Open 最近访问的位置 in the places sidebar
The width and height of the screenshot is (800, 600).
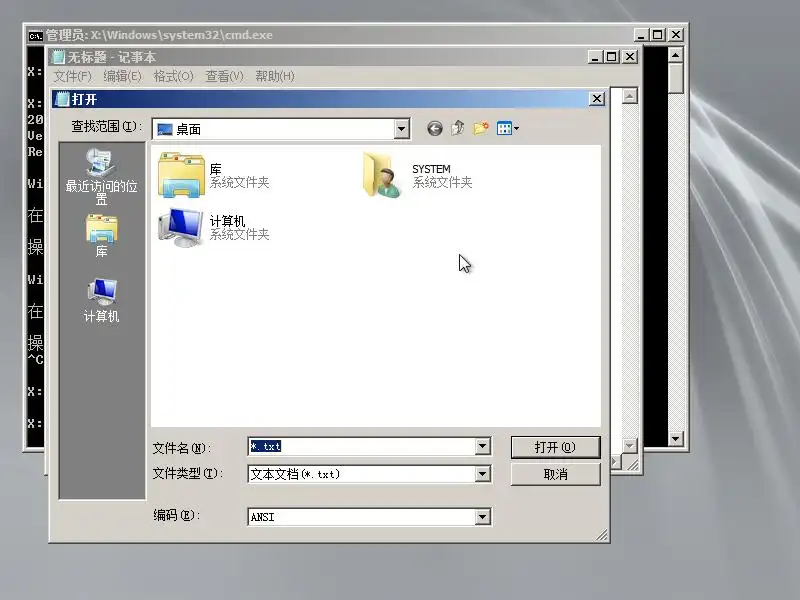[102, 177]
